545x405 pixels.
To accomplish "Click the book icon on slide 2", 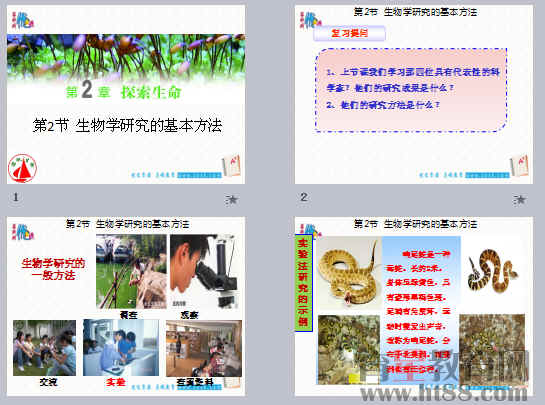I will tap(519, 166).
